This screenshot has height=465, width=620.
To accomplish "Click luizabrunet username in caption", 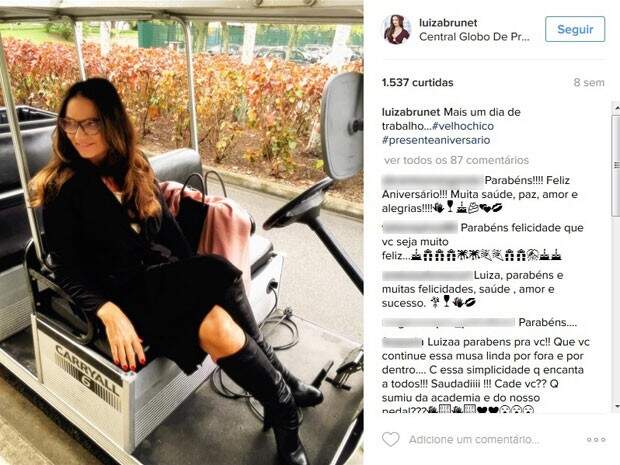I will click(x=411, y=112).
